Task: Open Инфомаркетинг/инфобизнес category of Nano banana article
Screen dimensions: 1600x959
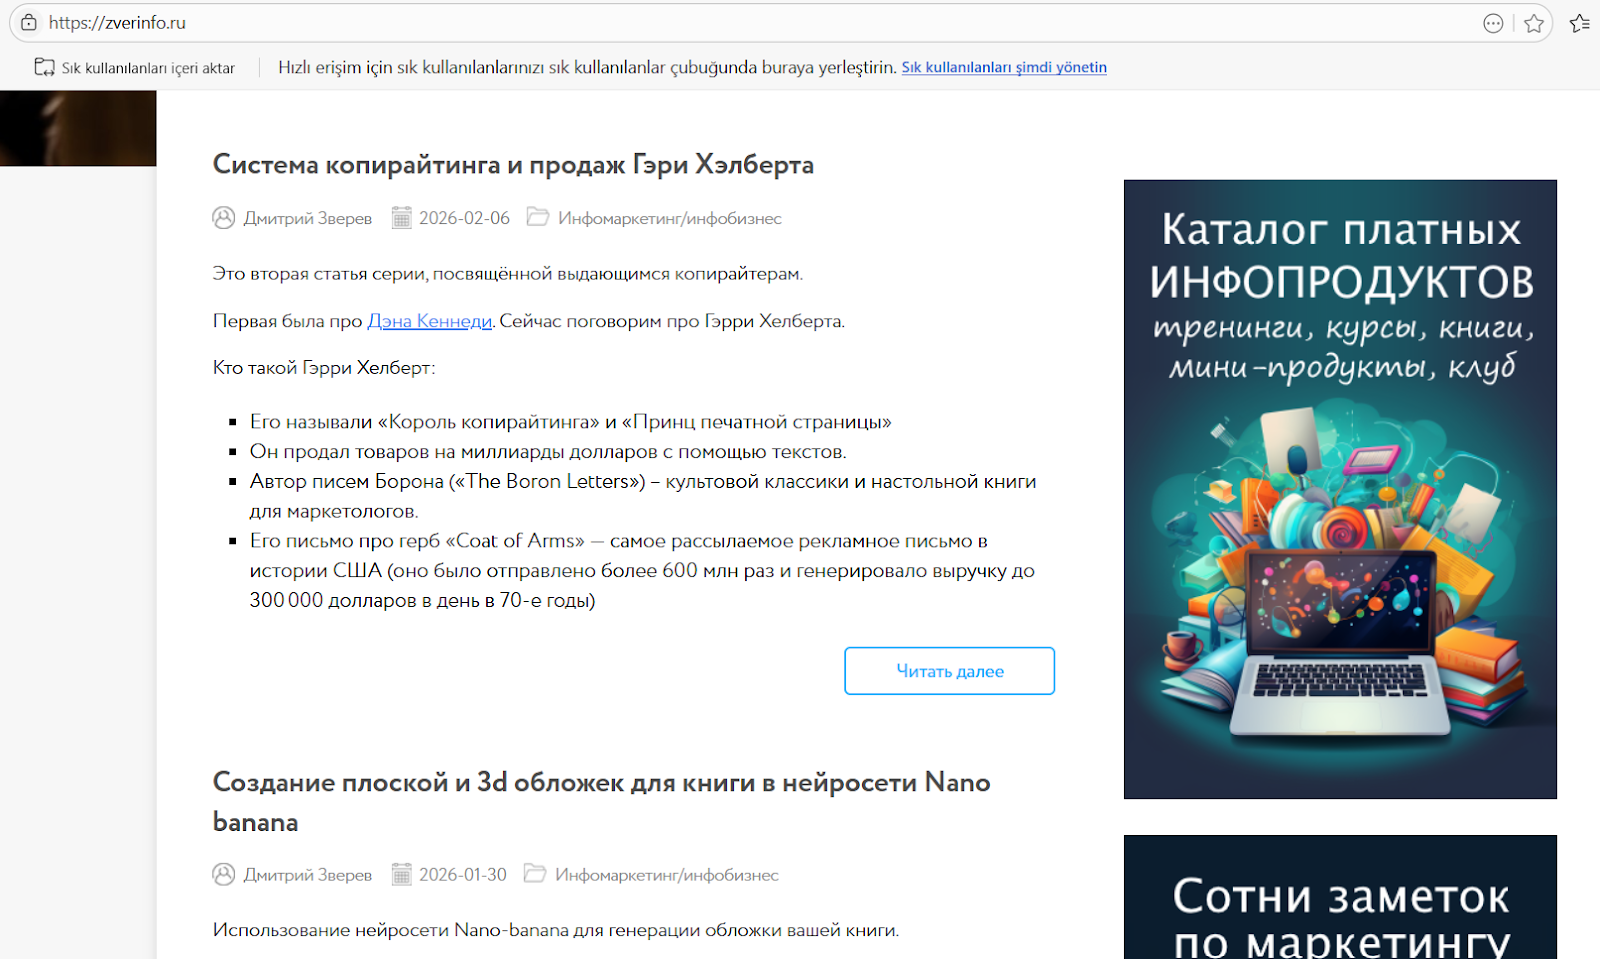Action: pos(667,875)
